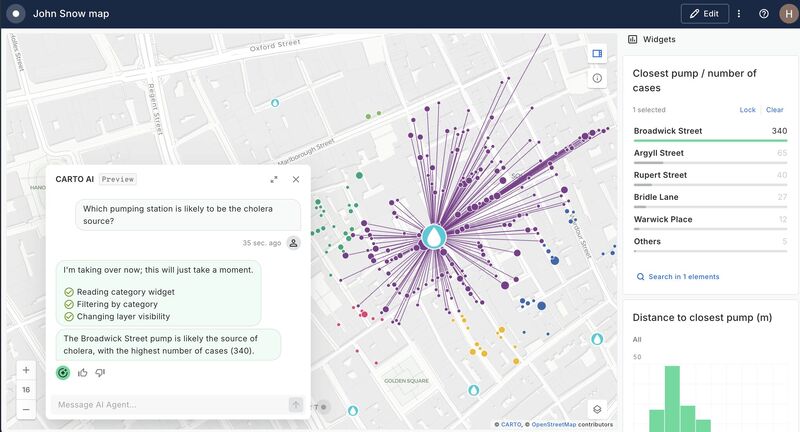Click Lock in the category widget
Image resolution: width=800 pixels, height=432 pixels.
click(x=747, y=110)
